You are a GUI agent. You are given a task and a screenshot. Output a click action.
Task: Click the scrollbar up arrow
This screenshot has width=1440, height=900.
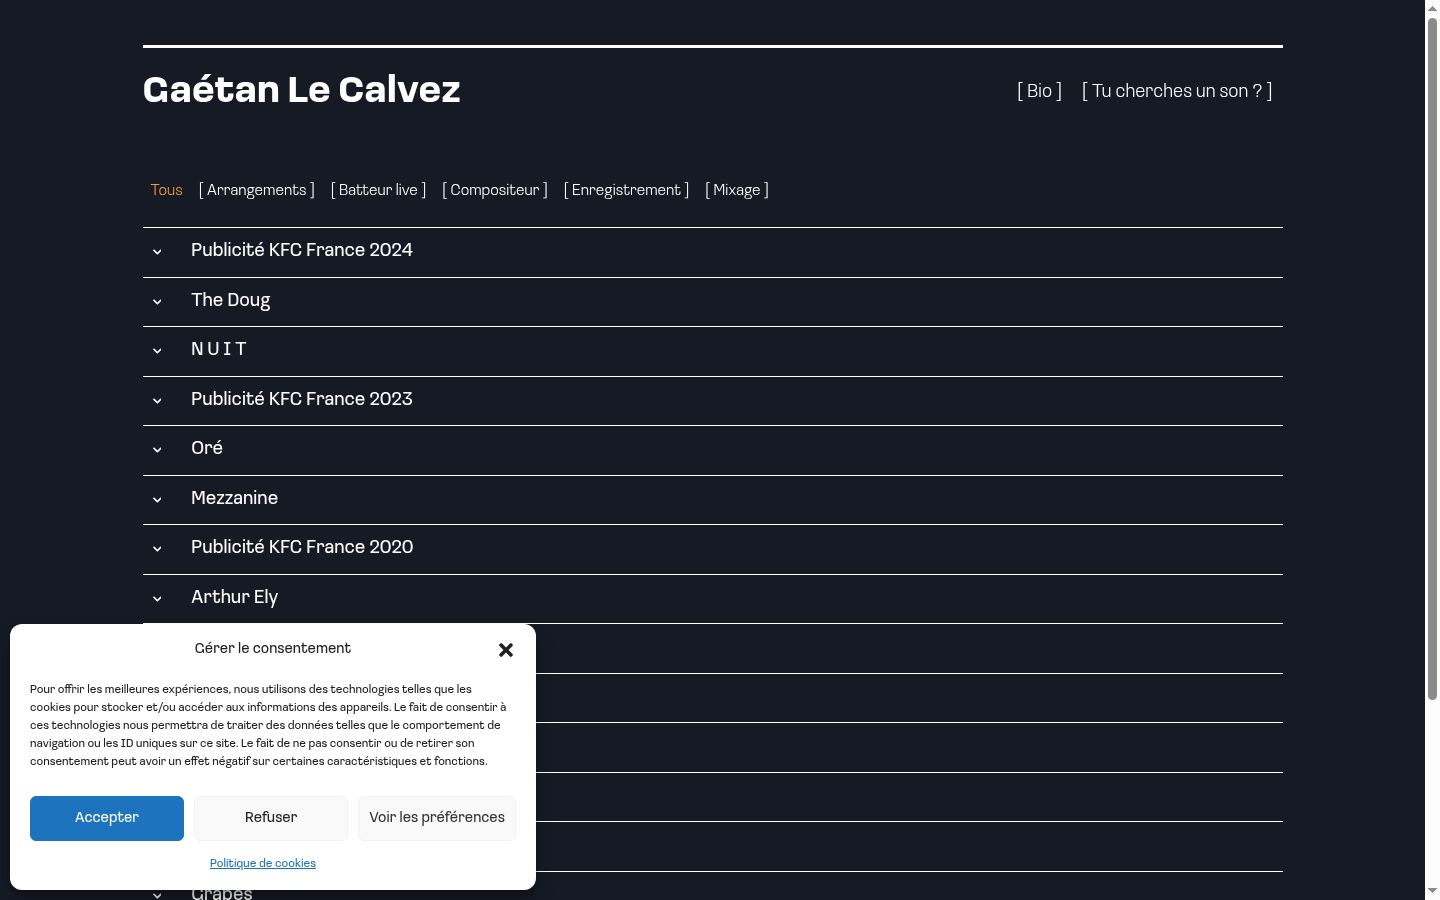1432,8
